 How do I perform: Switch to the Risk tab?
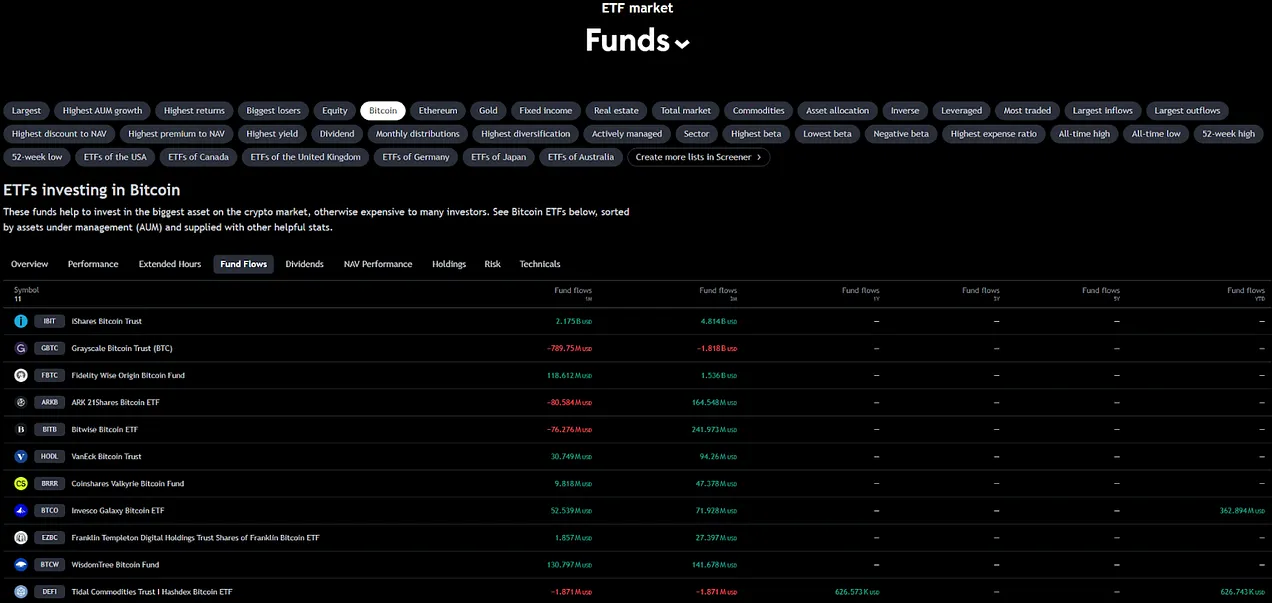coord(493,264)
